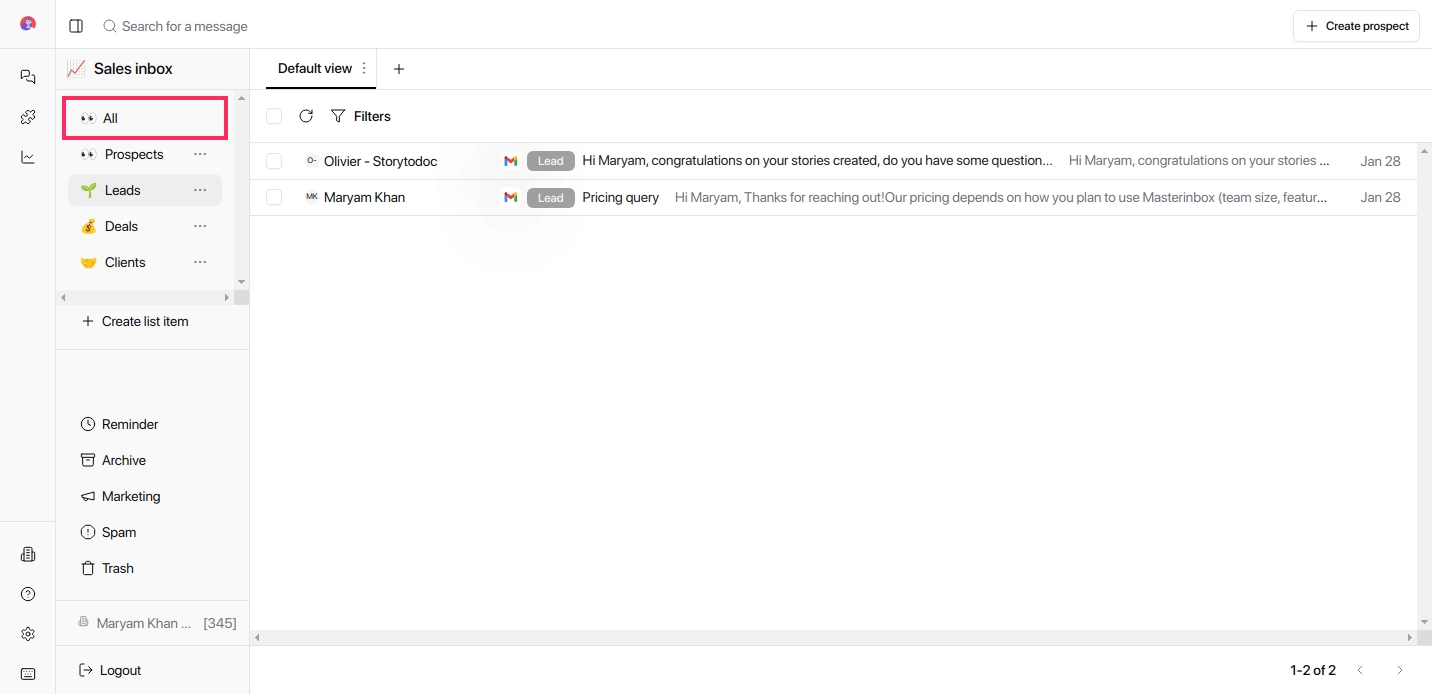
Task: Open the Default view options menu
Action: pos(362,68)
